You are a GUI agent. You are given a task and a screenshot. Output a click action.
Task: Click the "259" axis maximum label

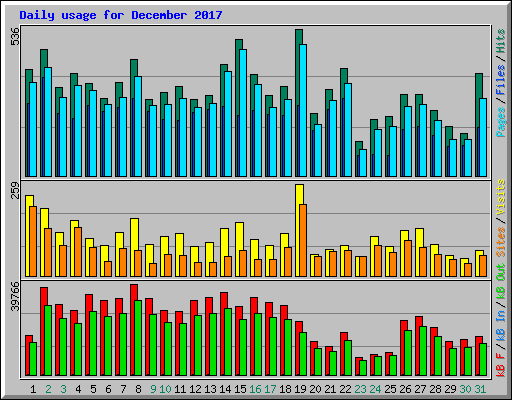[15, 190]
